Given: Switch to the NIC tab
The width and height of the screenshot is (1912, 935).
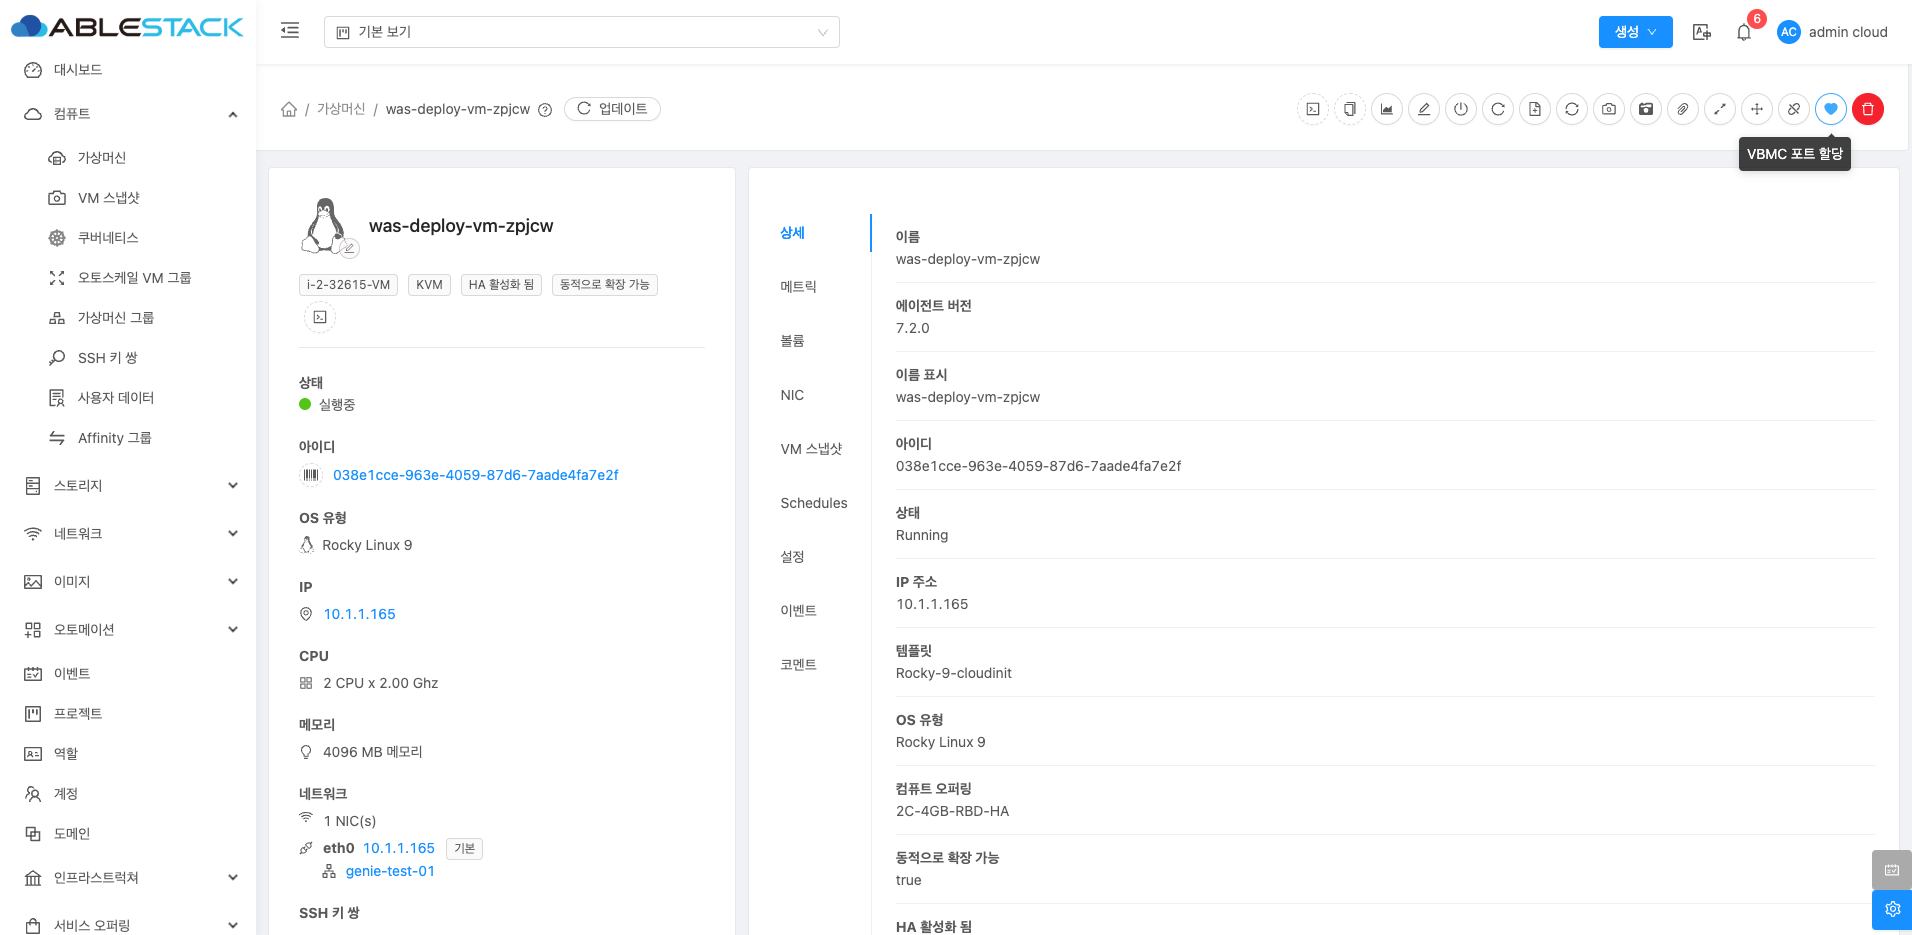Looking at the screenshot, I should tap(792, 395).
